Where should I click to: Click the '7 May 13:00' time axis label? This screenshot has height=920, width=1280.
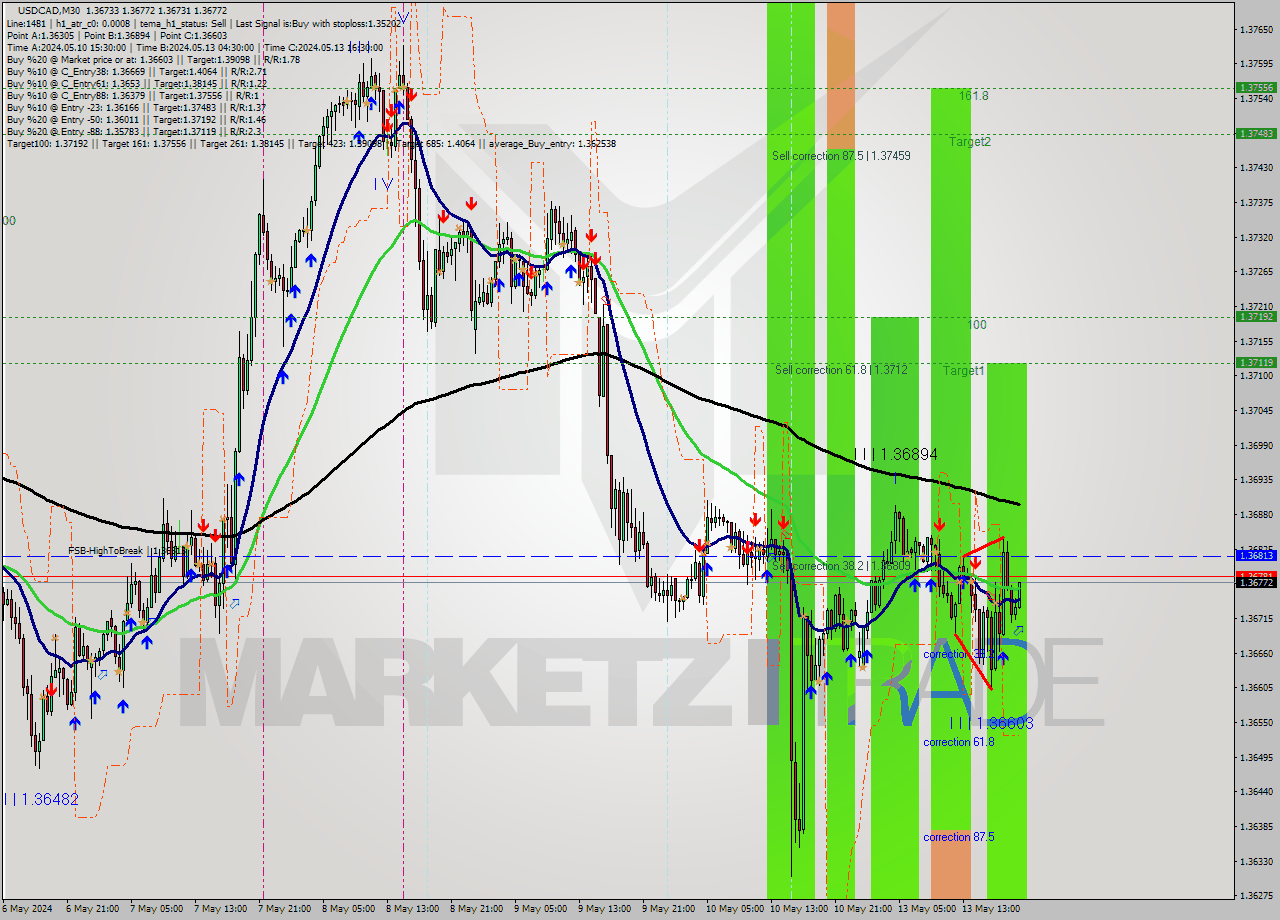click(222, 909)
